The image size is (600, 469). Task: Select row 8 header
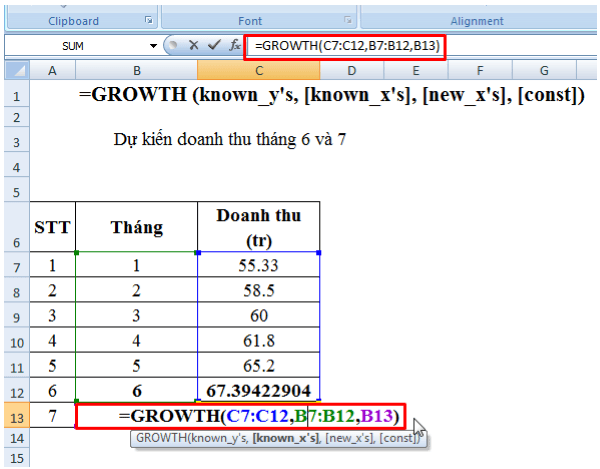click(x=17, y=290)
